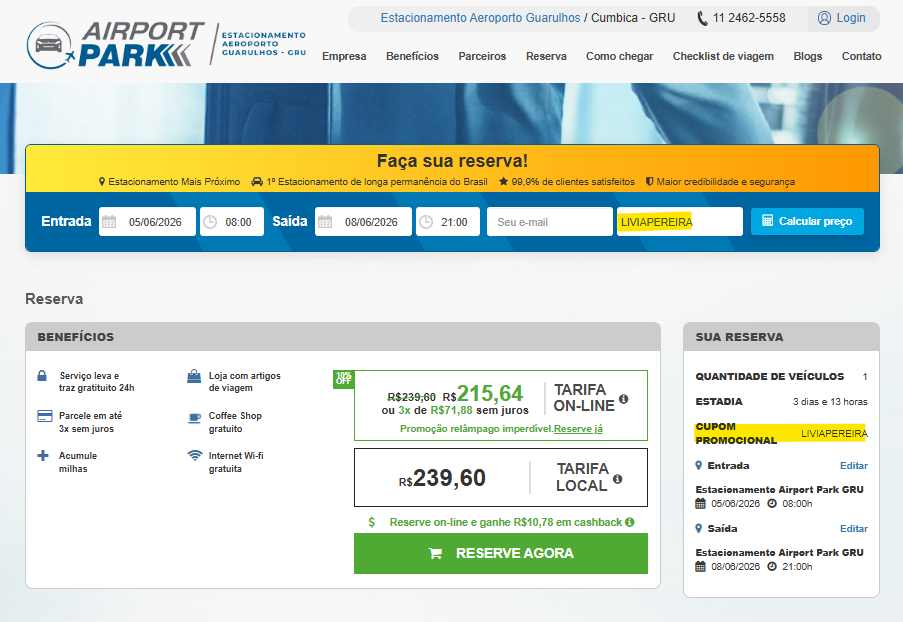This screenshot has width=903, height=622.
Task: Open the Saída time field 21:00
Action: tap(447, 222)
